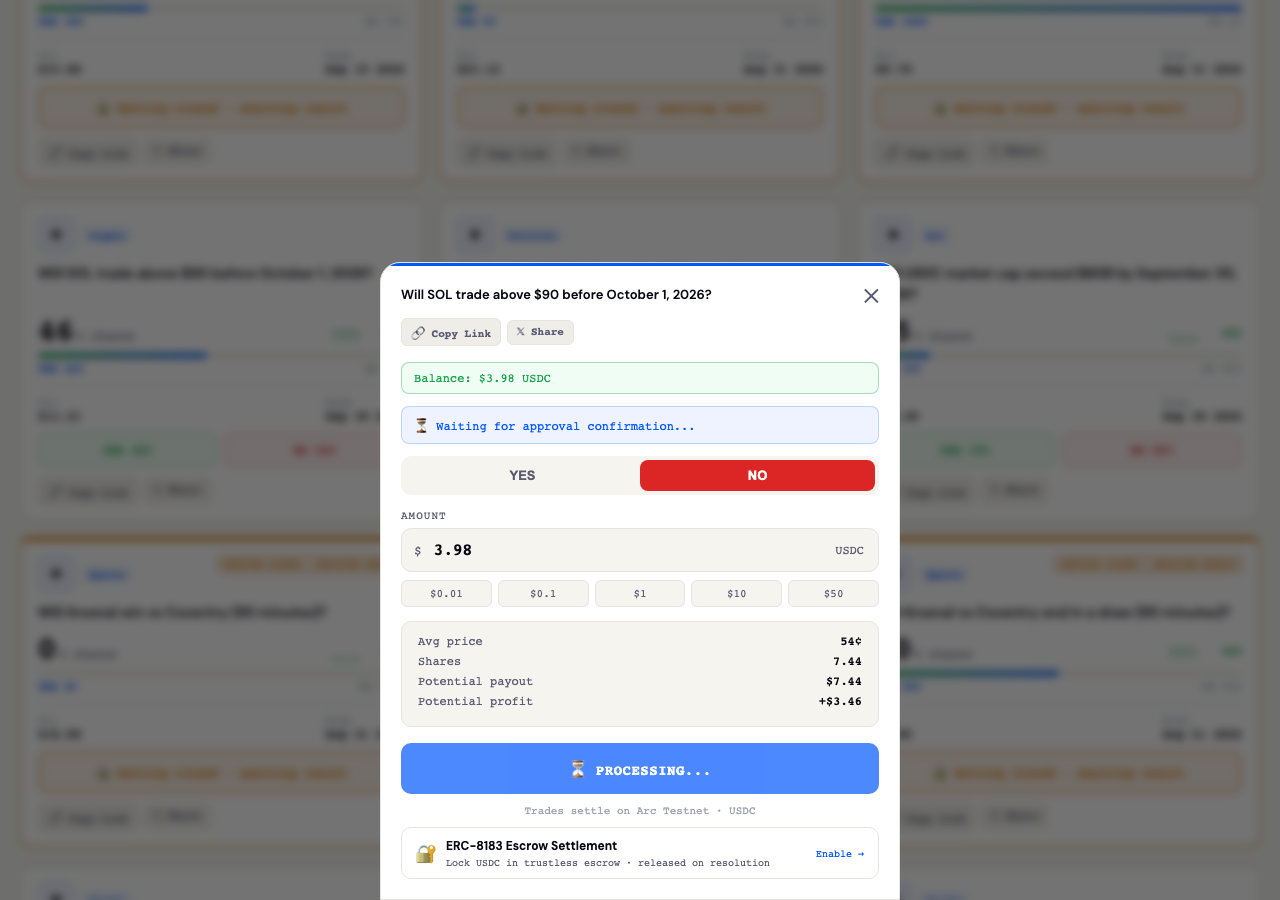Choose the $10 quick amount
The image size is (1280, 900).
click(736, 593)
